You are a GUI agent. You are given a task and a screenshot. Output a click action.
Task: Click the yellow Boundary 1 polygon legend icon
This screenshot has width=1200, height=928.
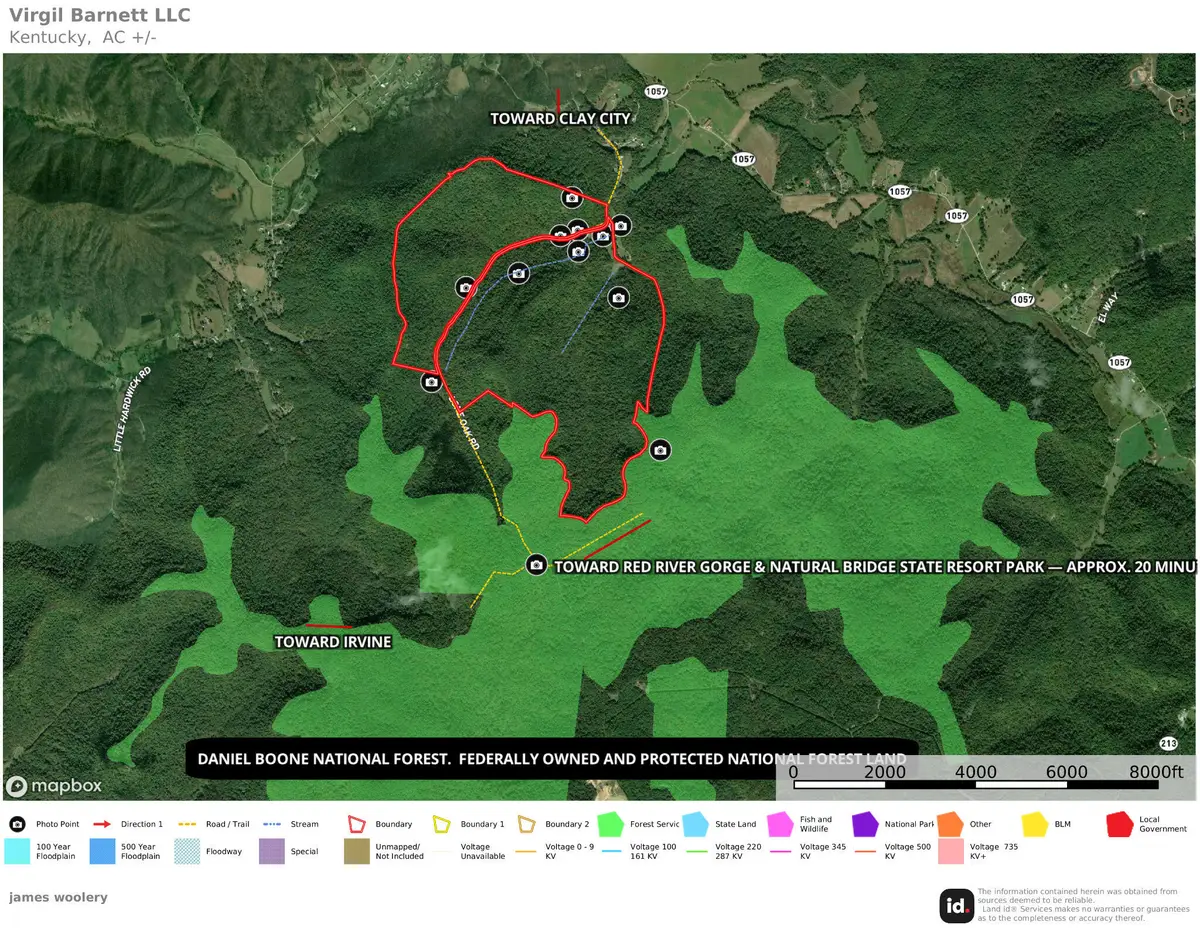pyautogui.click(x=441, y=825)
